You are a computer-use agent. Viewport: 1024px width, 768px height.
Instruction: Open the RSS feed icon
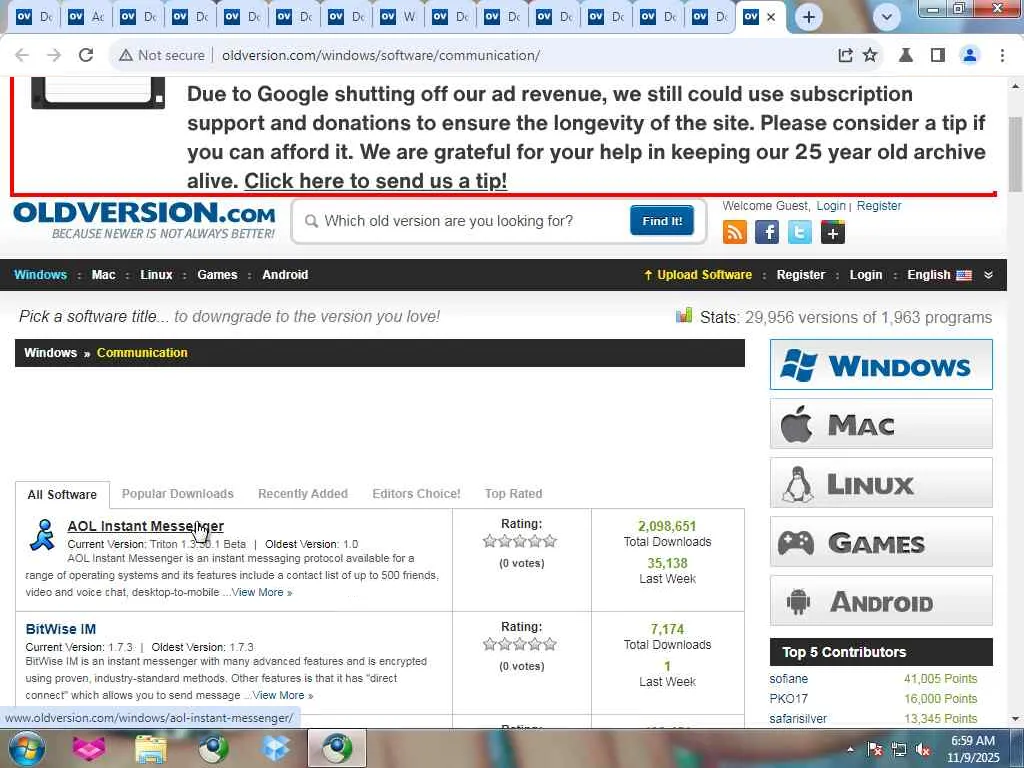(x=735, y=232)
